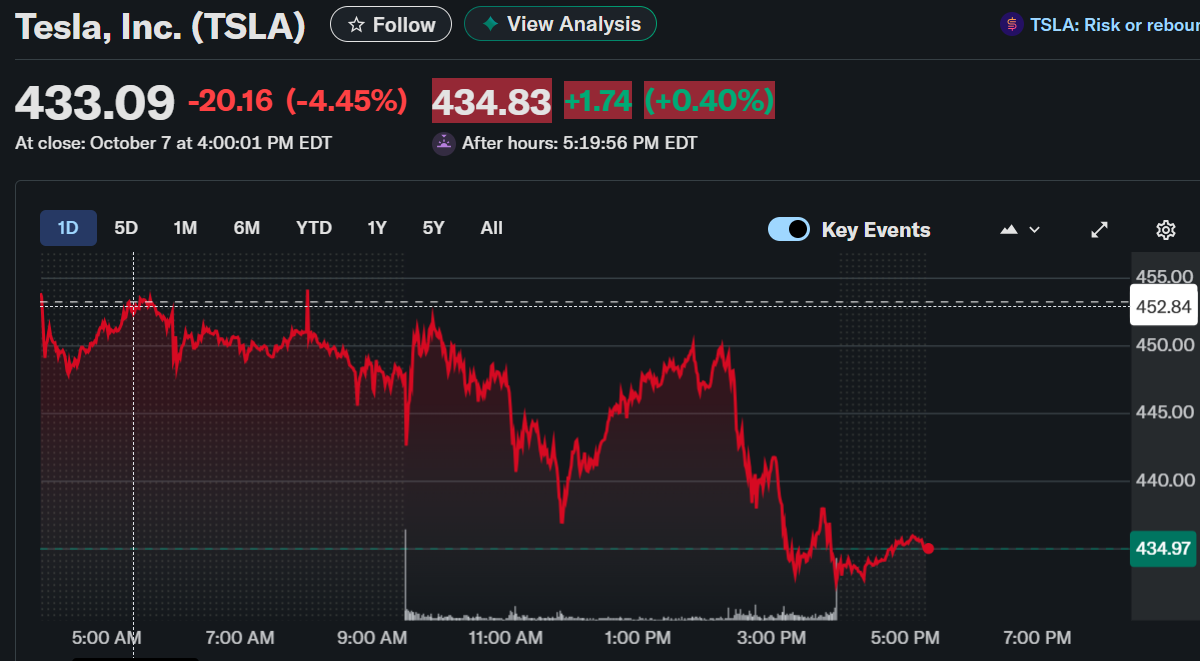Screen dimensions: 1200x661
Task: Click the after-hours moon icon
Action: click(443, 143)
